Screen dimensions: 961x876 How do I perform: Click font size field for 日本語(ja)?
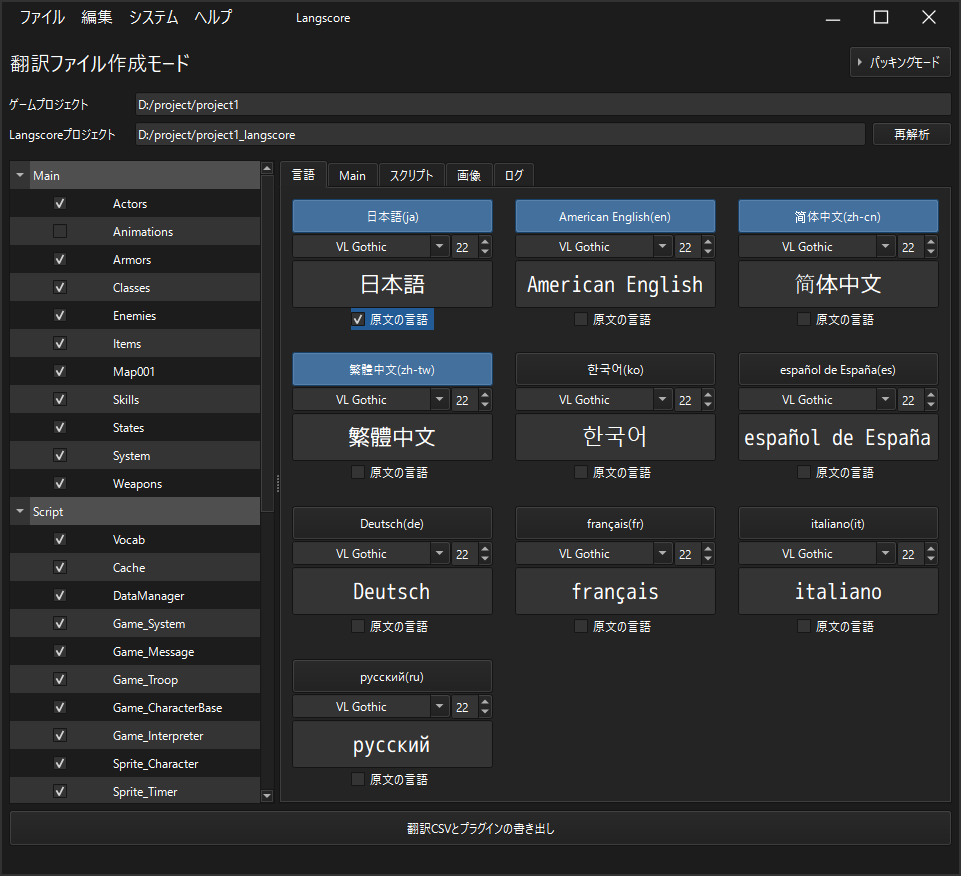(465, 246)
